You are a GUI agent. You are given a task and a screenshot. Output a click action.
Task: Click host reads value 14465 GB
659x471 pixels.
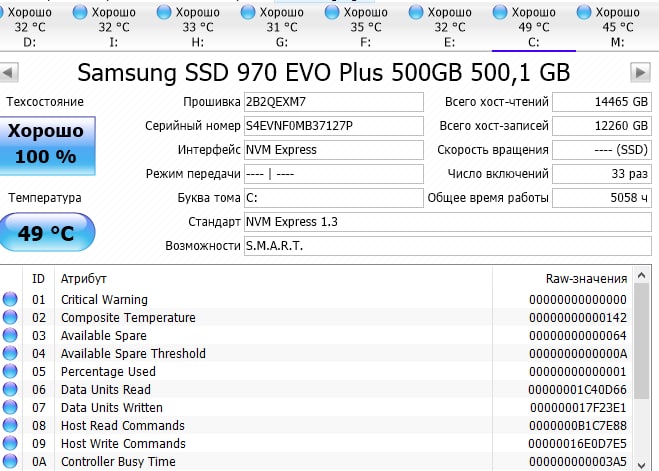602,102
